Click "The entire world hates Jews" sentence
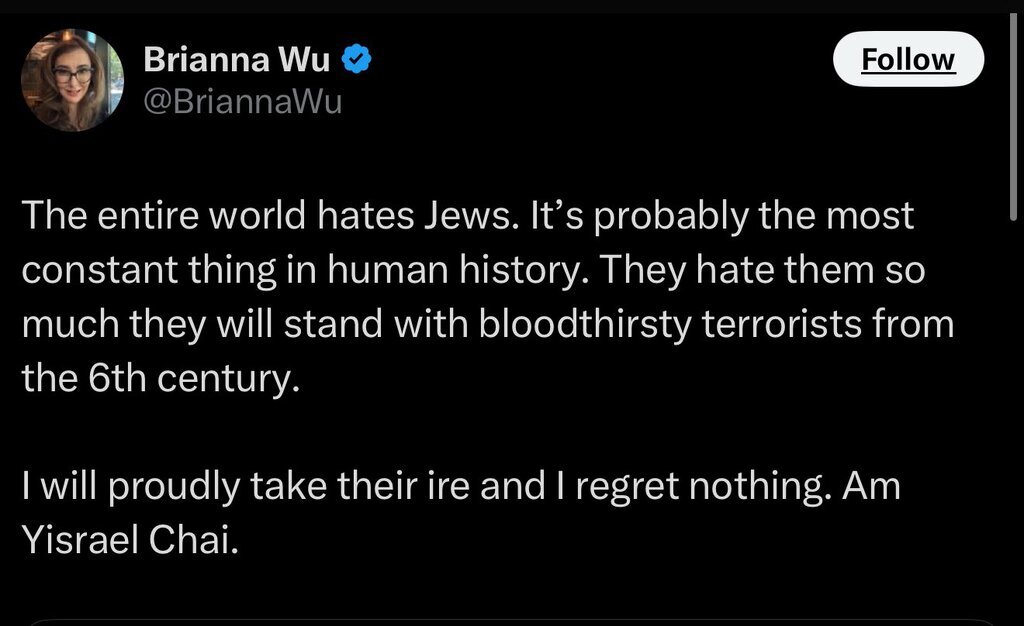This screenshot has width=1024, height=626. tap(269, 217)
